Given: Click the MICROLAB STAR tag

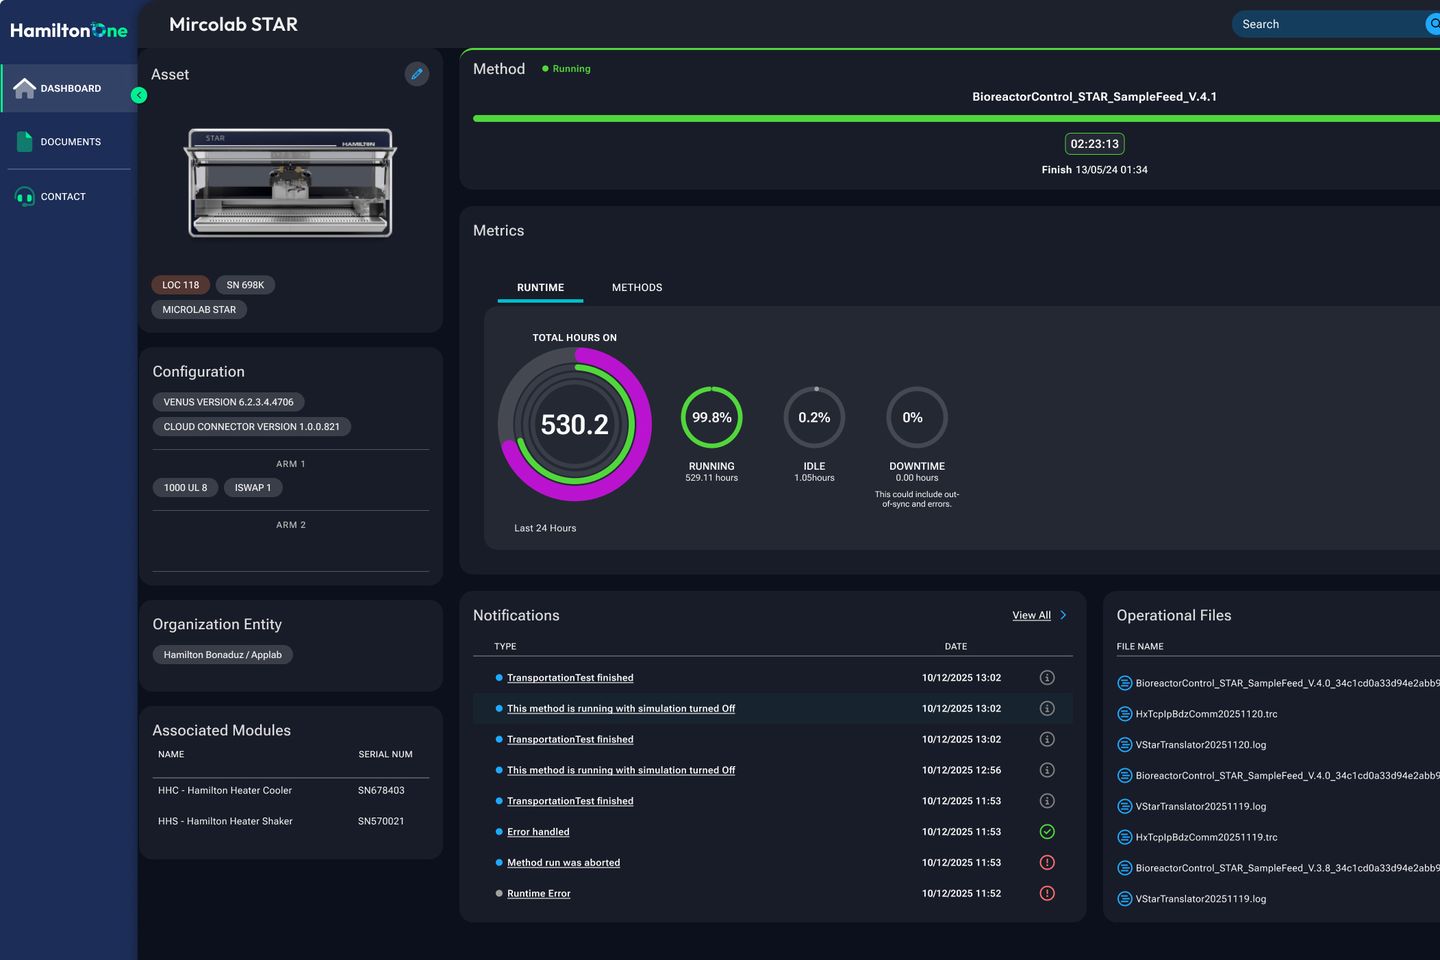Looking at the screenshot, I should tap(199, 310).
